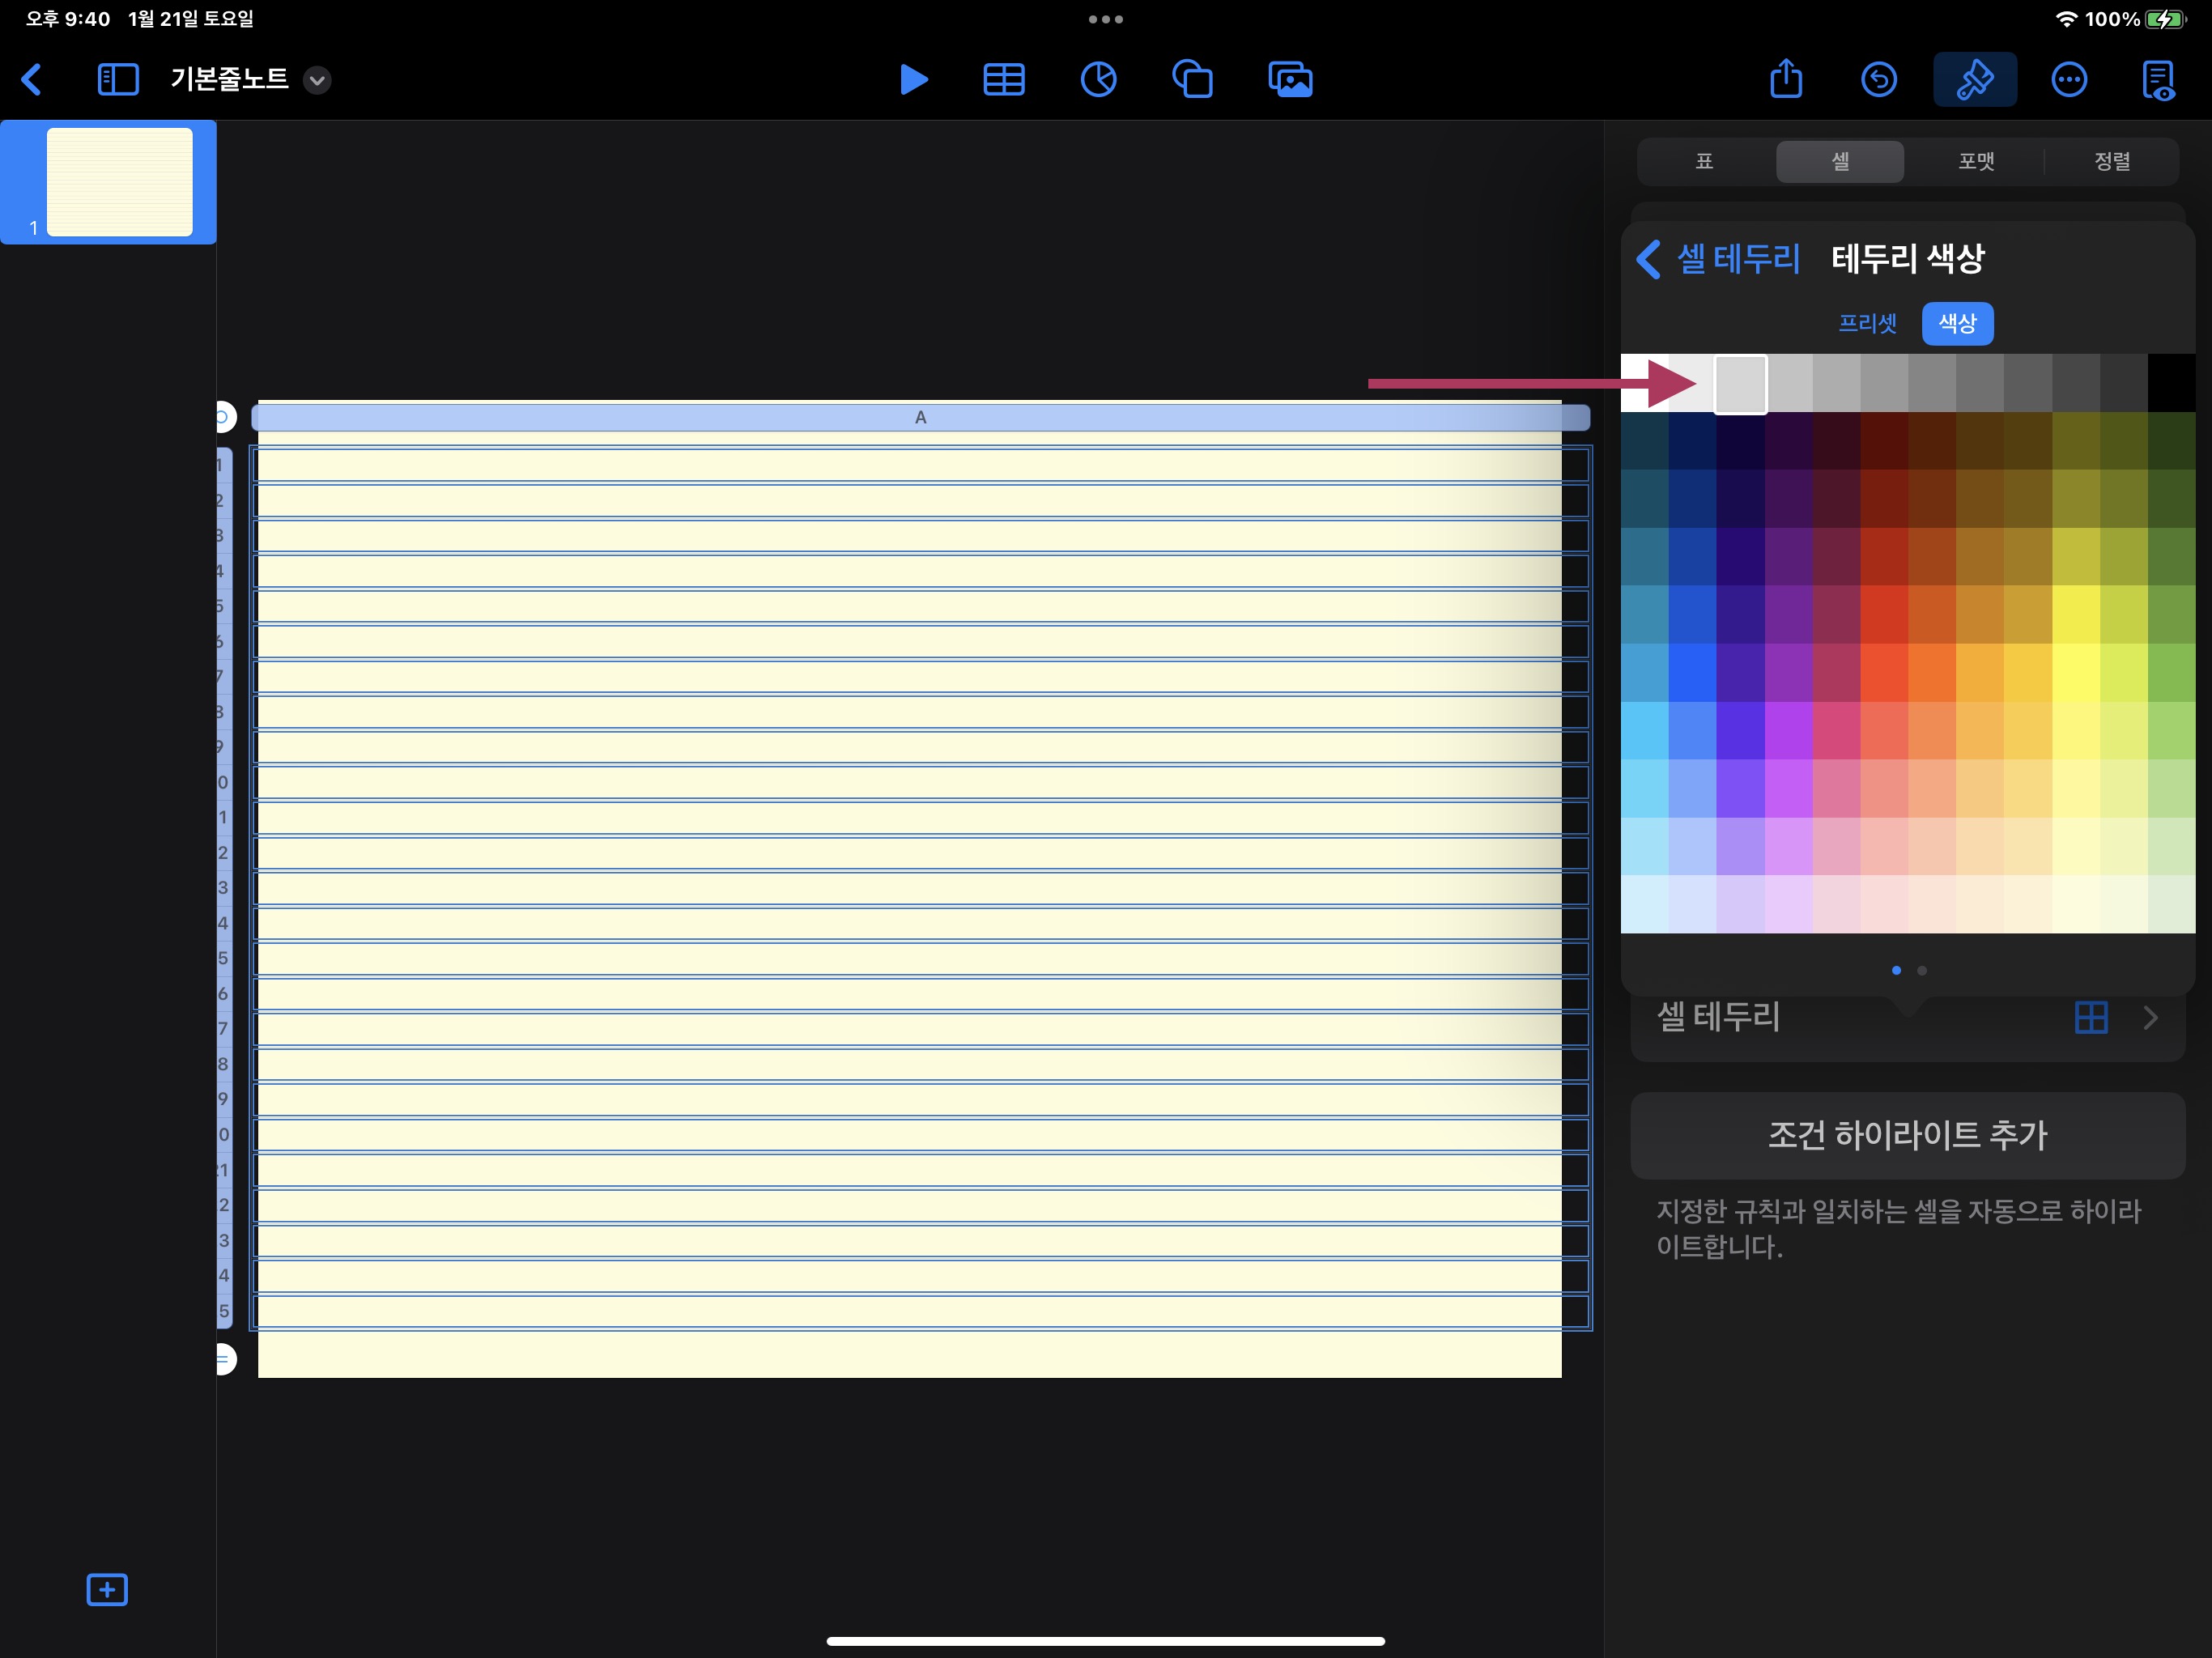This screenshot has width=2212, height=1658.
Task: Add a conditional highlight 조건 하이라이트 추가
Action: (1907, 1135)
